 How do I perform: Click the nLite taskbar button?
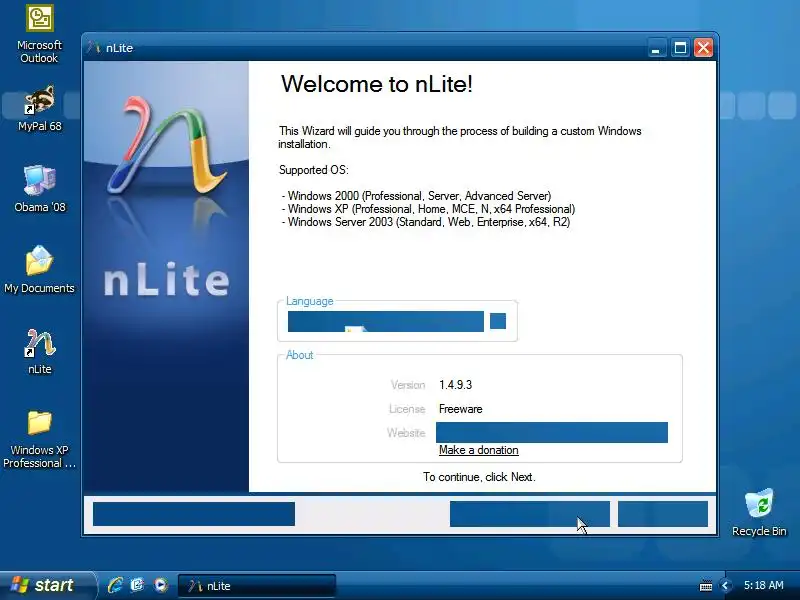coord(257,586)
